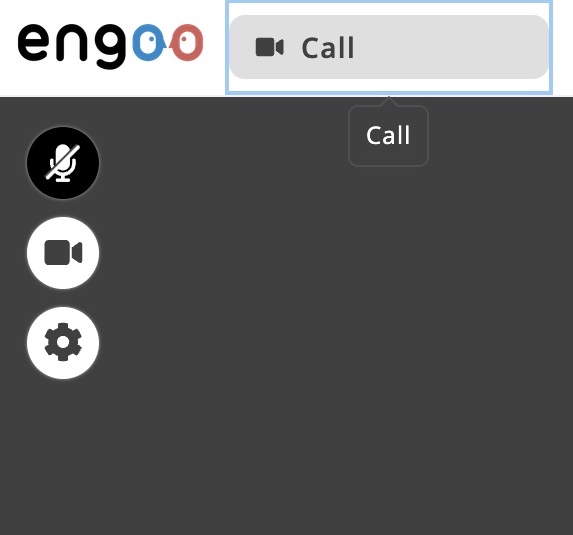This screenshot has height=535, width=573.
Task: Click the video camera glyph in the side controls
Action: [63, 253]
